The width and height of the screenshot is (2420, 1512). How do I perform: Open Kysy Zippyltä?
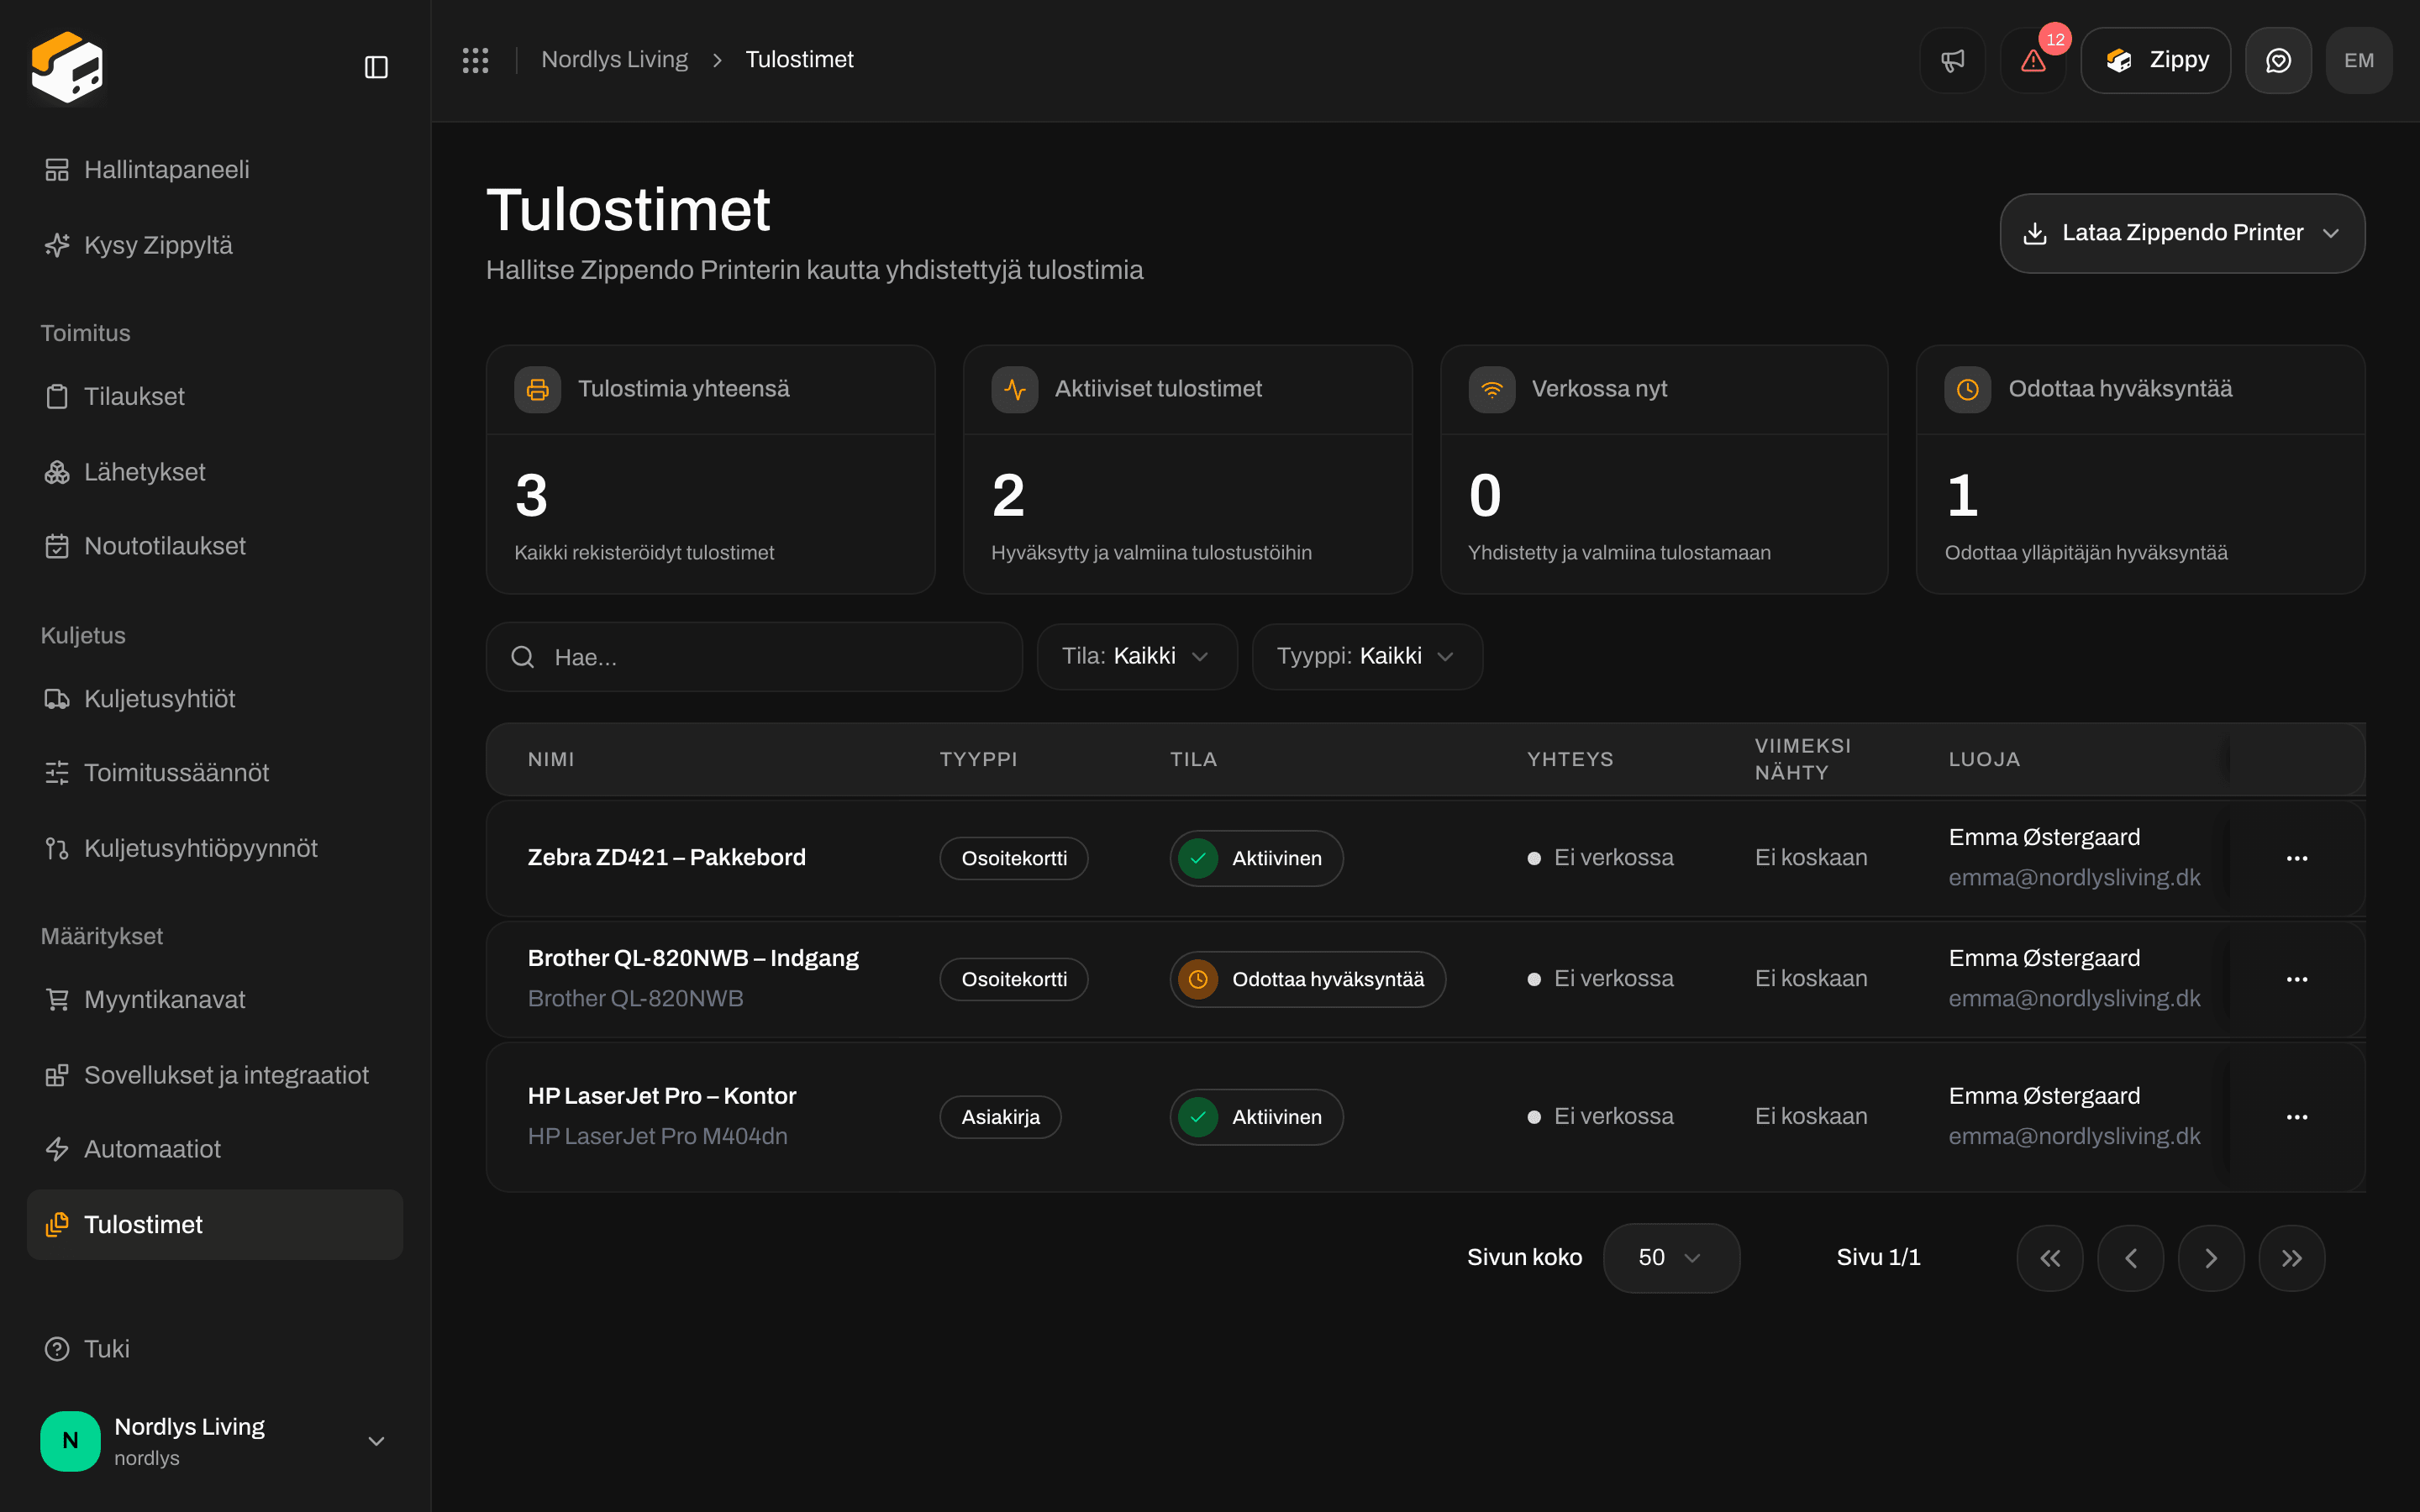coord(215,245)
